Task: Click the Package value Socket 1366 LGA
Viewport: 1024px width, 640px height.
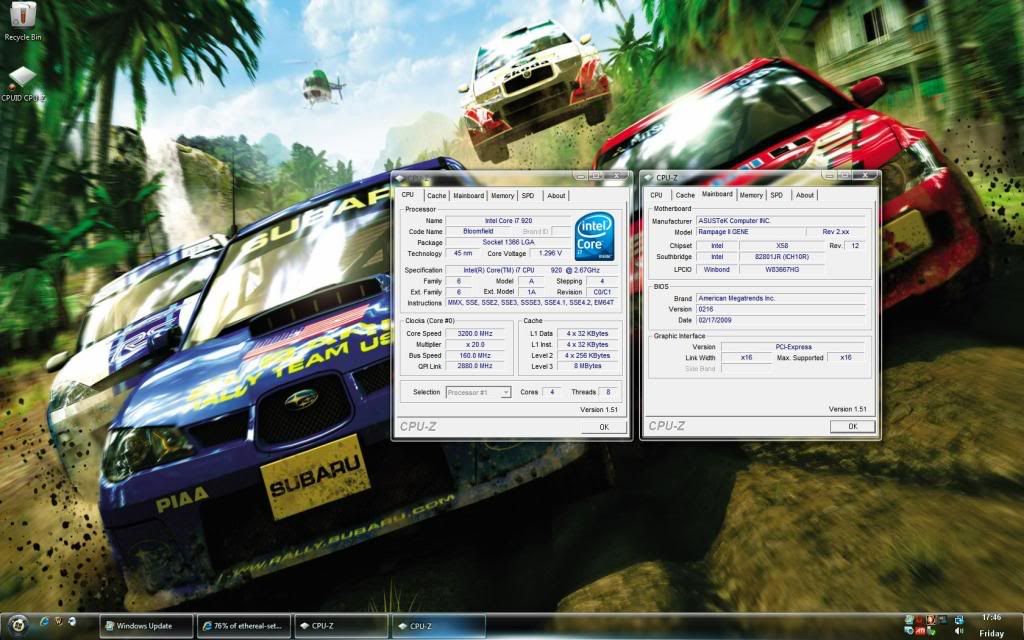Action: point(508,242)
